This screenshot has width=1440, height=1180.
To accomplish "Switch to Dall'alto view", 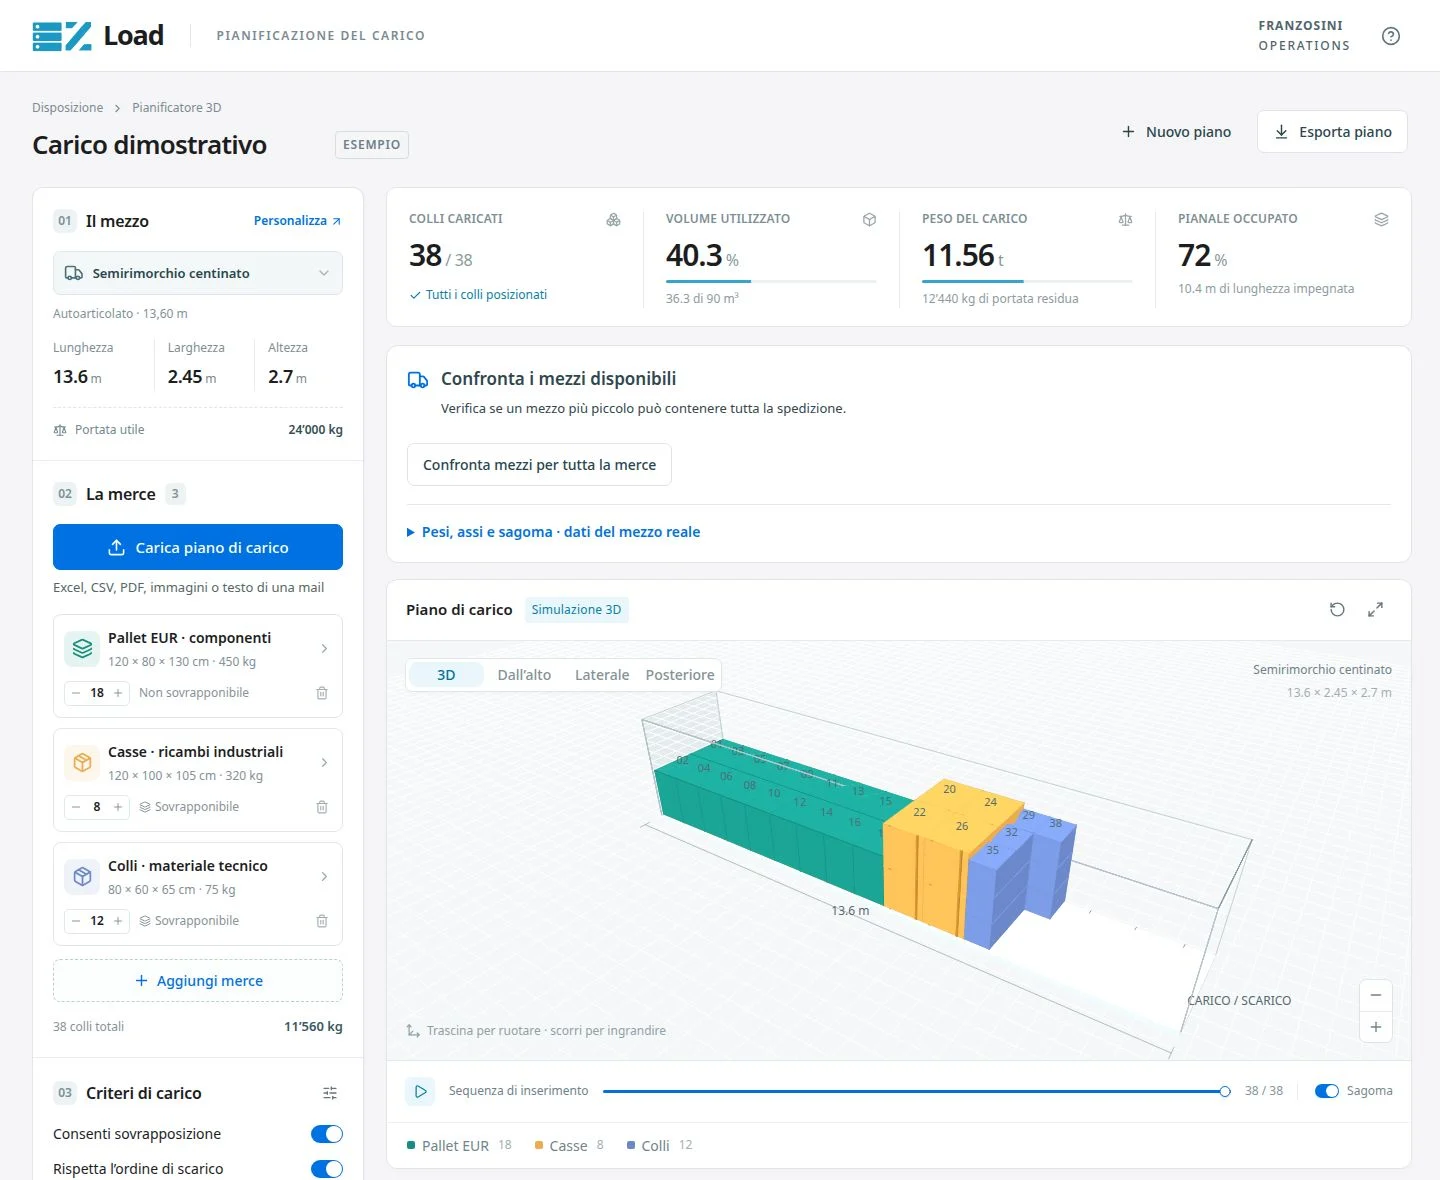I will [524, 675].
